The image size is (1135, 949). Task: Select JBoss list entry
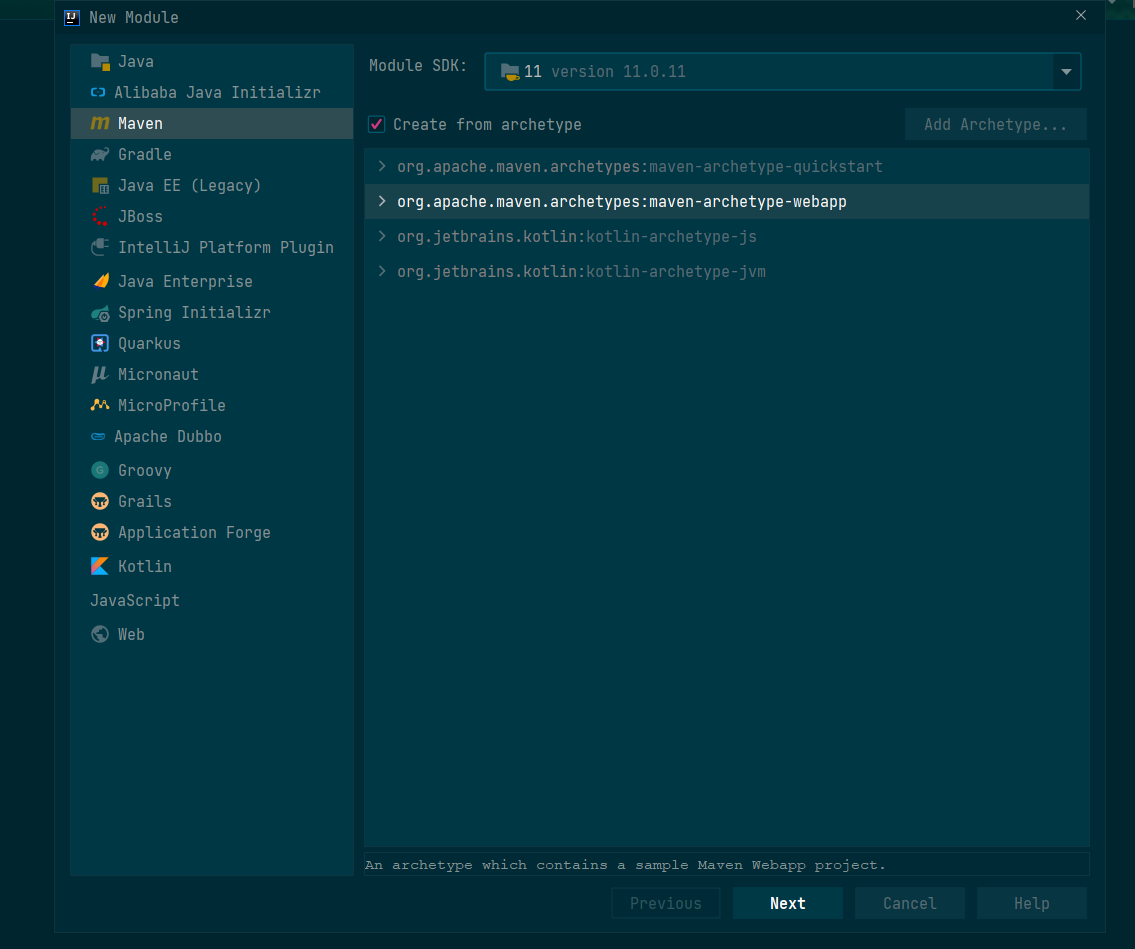(x=212, y=216)
